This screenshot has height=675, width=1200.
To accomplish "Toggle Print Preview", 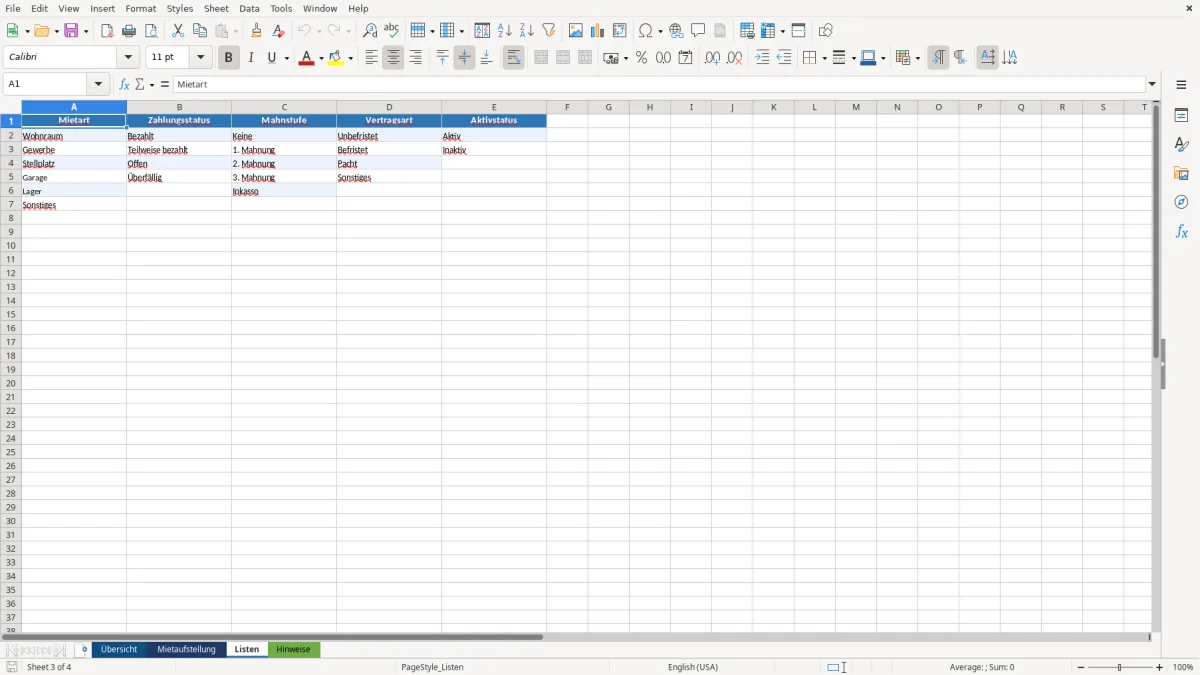I will pyautogui.click(x=151, y=31).
